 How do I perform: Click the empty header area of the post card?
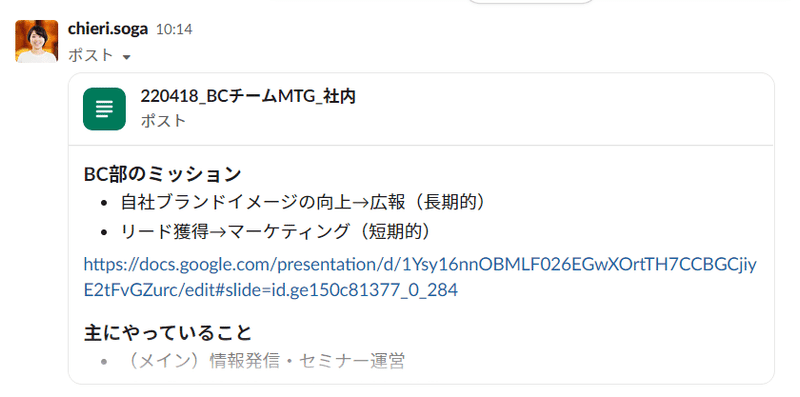tap(561, 109)
